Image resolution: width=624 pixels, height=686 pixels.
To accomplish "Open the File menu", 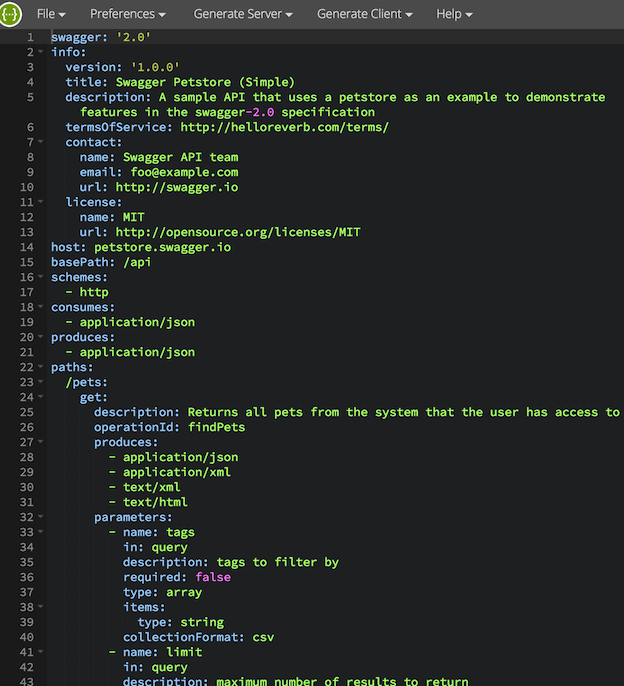I will tap(51, 14).
